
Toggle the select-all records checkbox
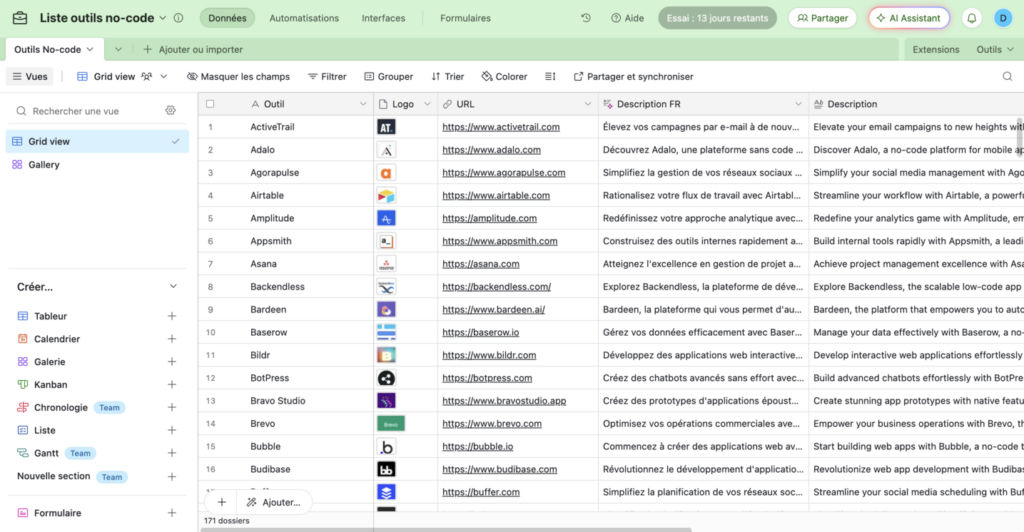[210, 104]
